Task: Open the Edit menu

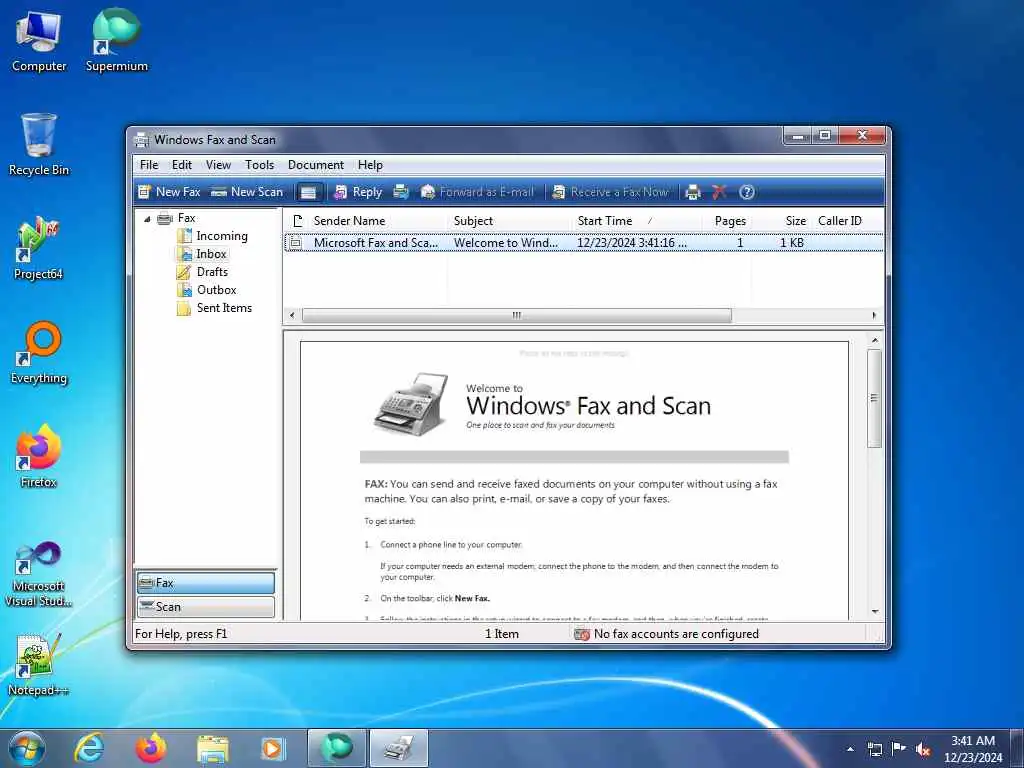Action: (182, 165)
